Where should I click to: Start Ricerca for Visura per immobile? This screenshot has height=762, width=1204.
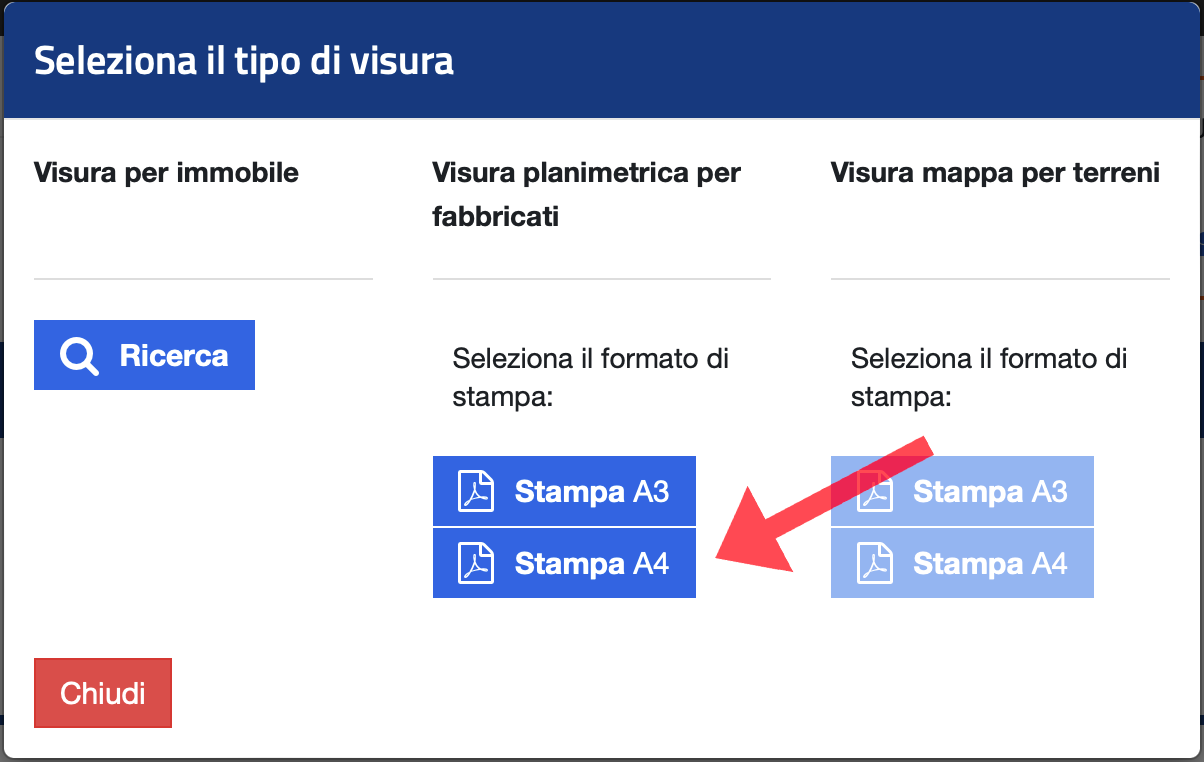click(144, 355)
